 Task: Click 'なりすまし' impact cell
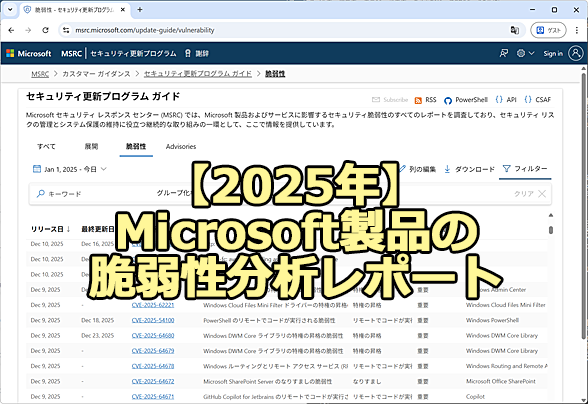(x=367, y=381)
